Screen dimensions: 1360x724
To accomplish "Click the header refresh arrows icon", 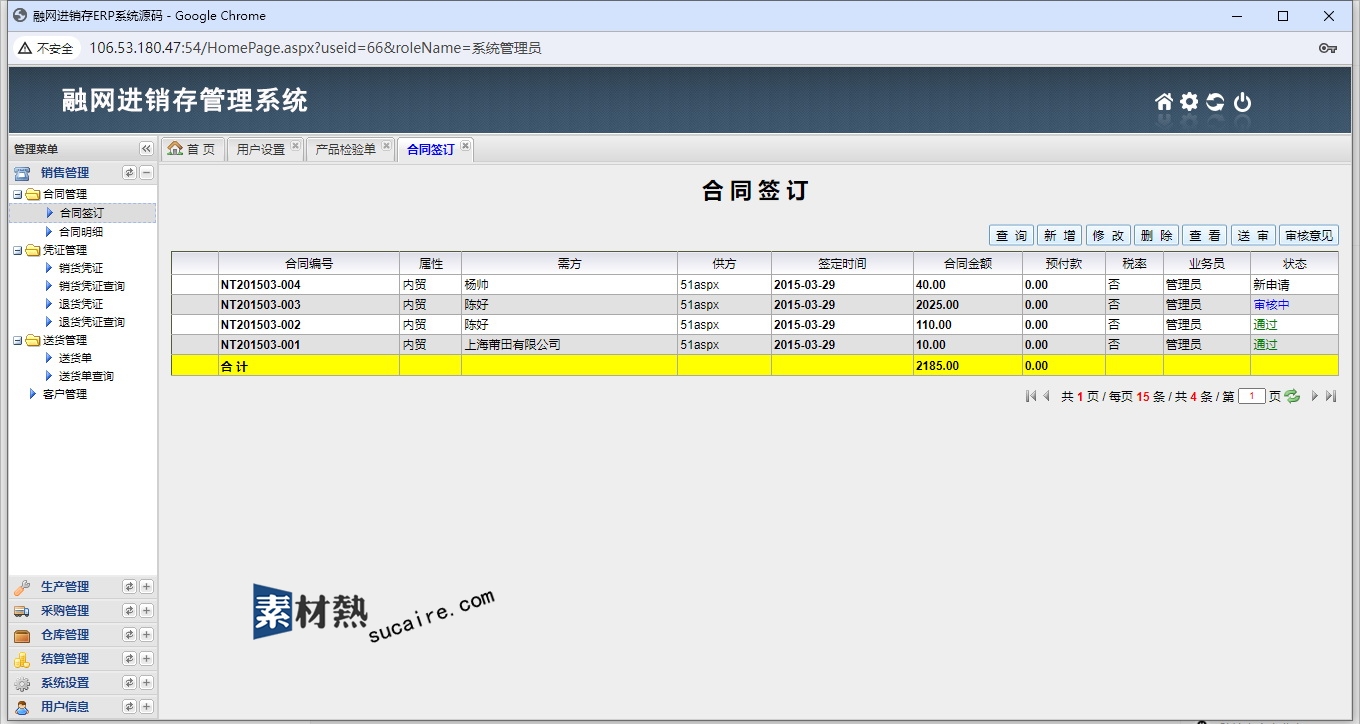I will [x=1215, y=102].
